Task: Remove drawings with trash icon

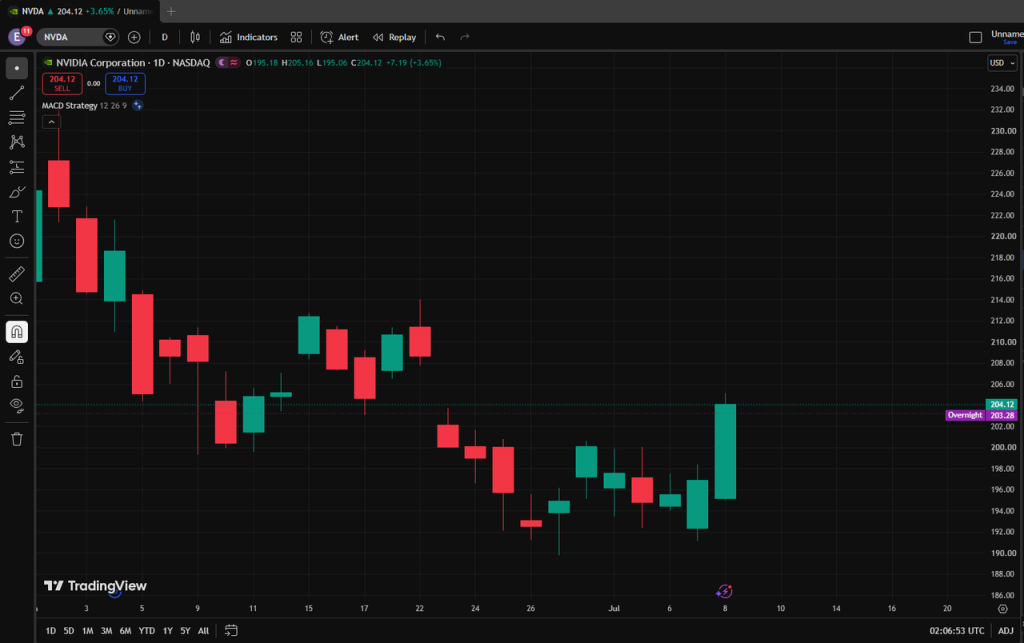Action: tap(17, 439)
